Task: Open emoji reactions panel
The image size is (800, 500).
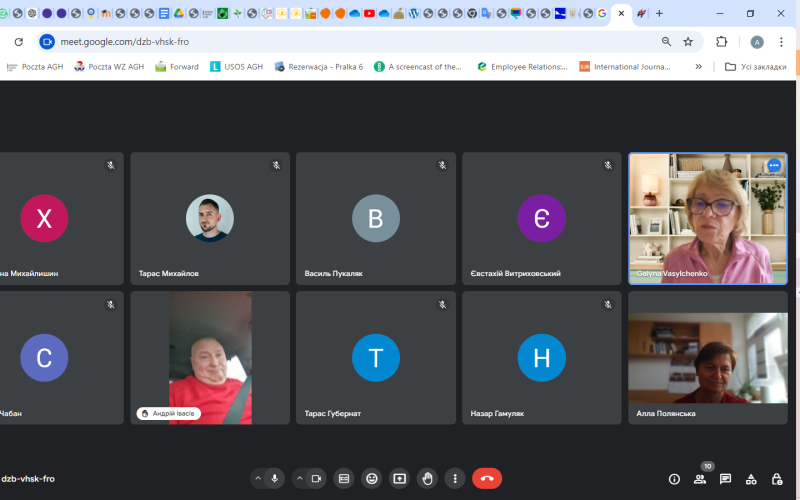Action: (372, 479)
